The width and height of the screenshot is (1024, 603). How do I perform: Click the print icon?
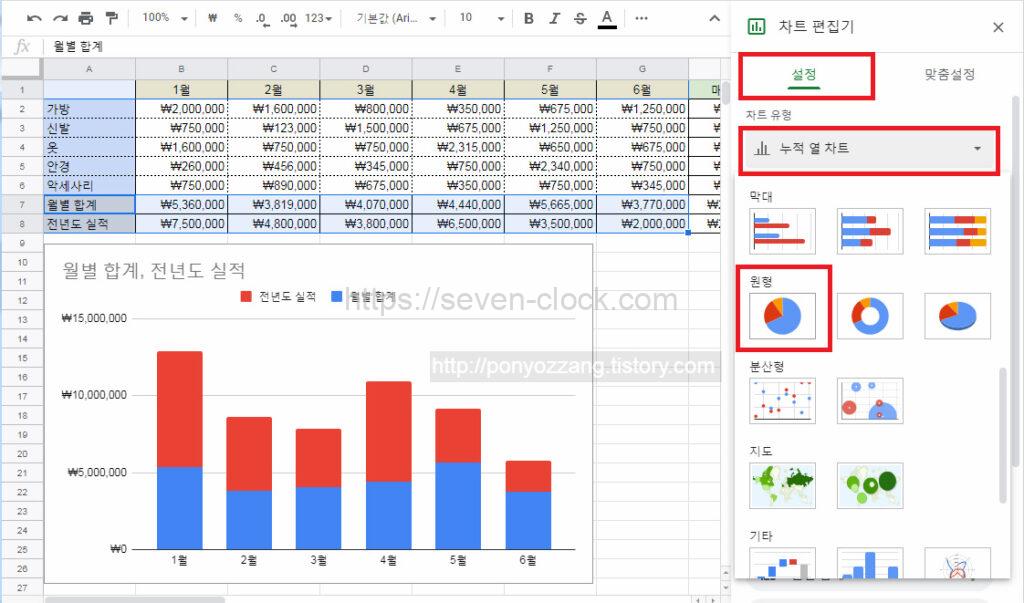coord(85,18)
